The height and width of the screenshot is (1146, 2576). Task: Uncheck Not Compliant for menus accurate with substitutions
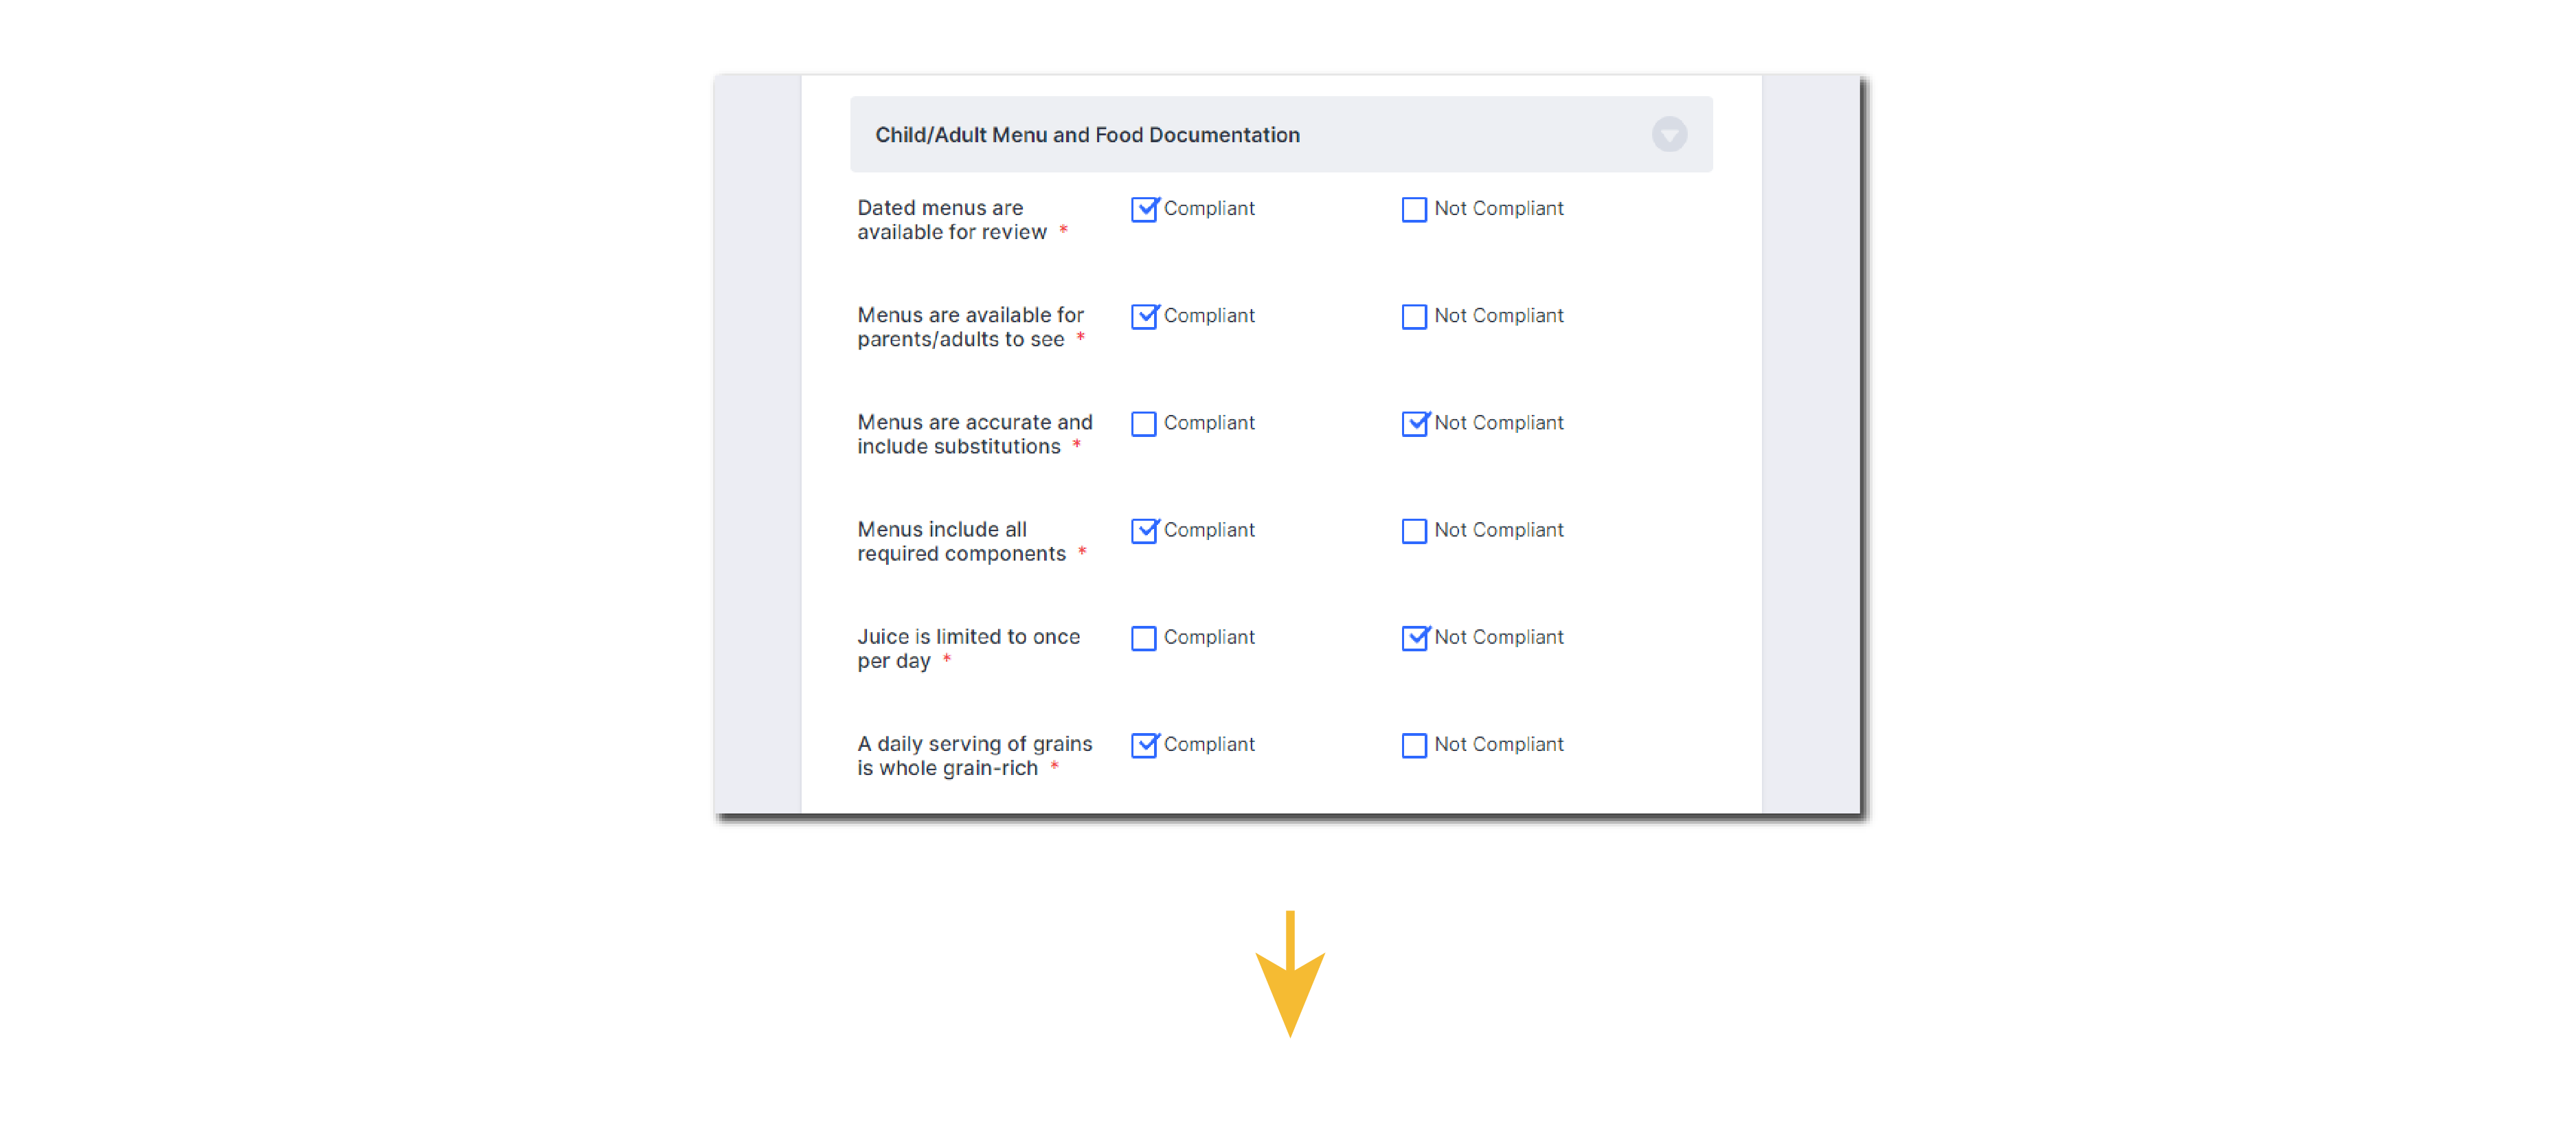point(1413,424)
